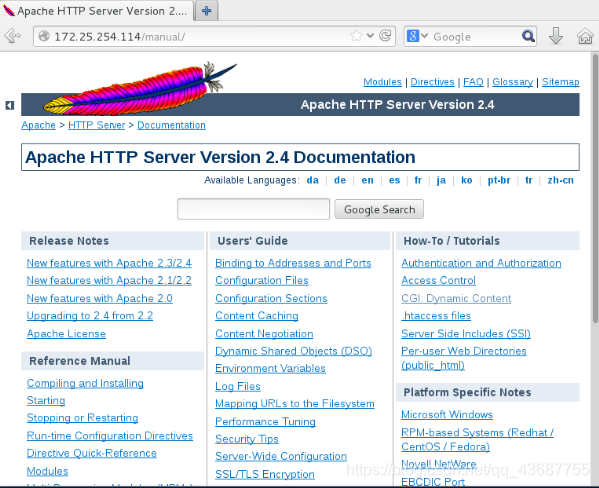Open Security Tips link
Viewport: 599px width, 488px height.
click(247, 439)
